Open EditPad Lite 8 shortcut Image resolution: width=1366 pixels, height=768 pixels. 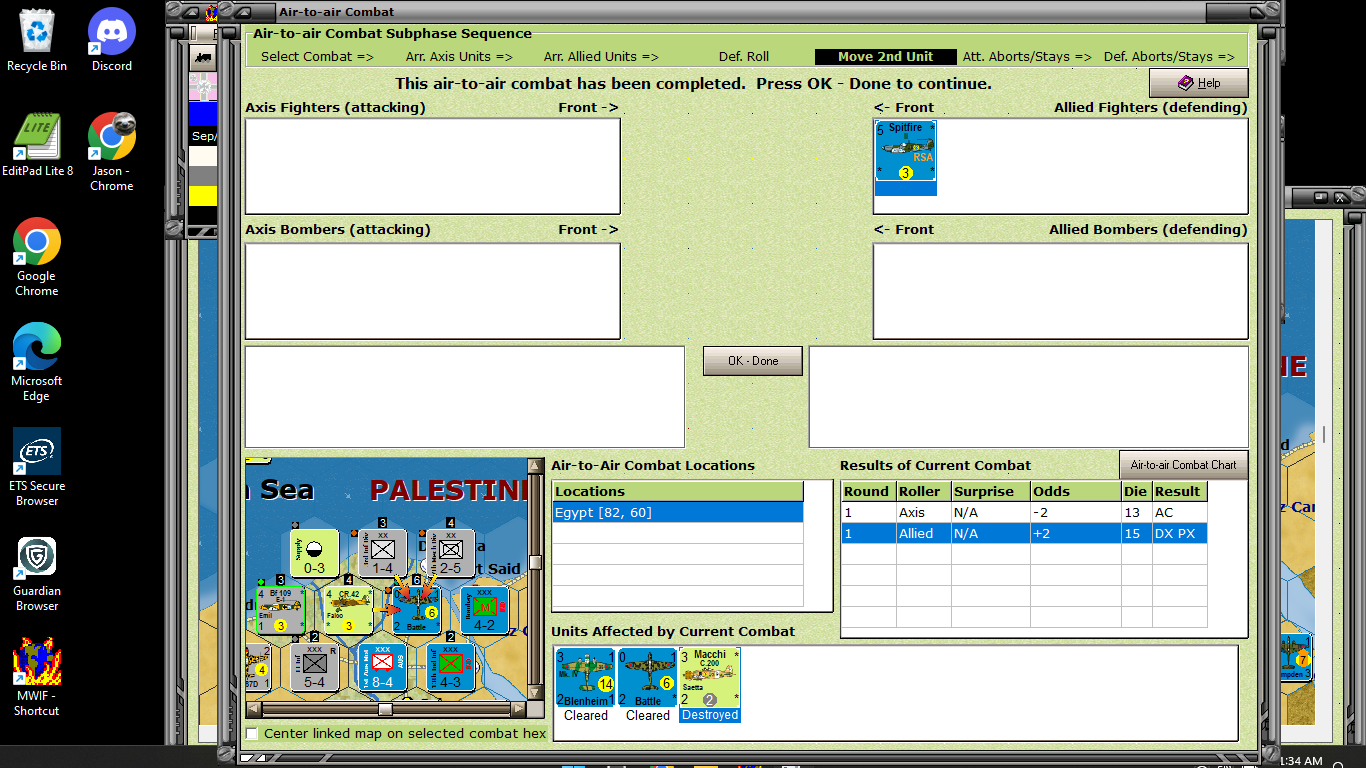click(37, 145)
